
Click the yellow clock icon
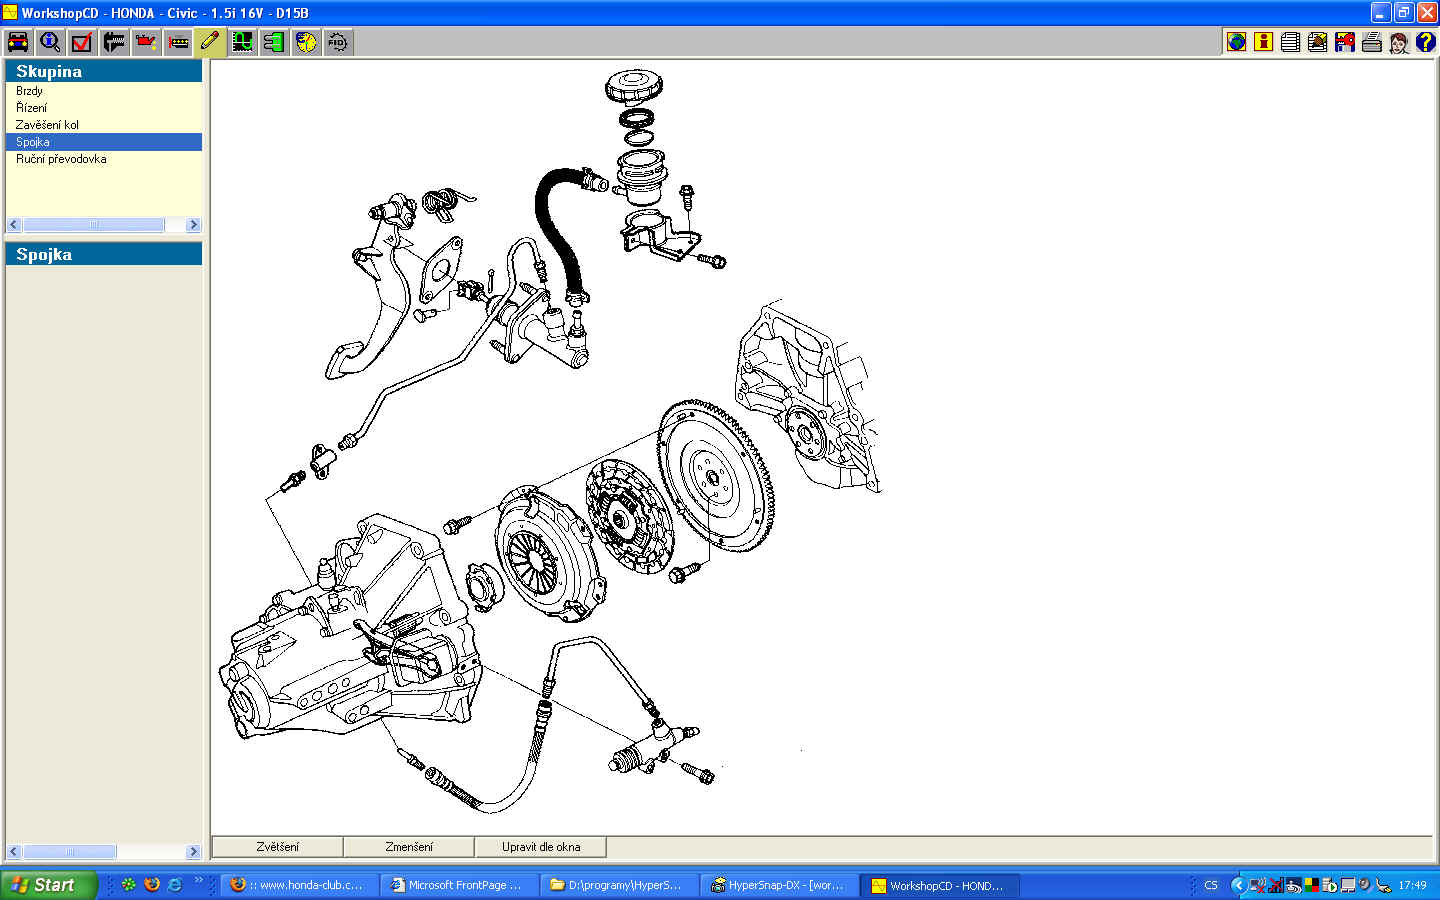tap(306, 42)
